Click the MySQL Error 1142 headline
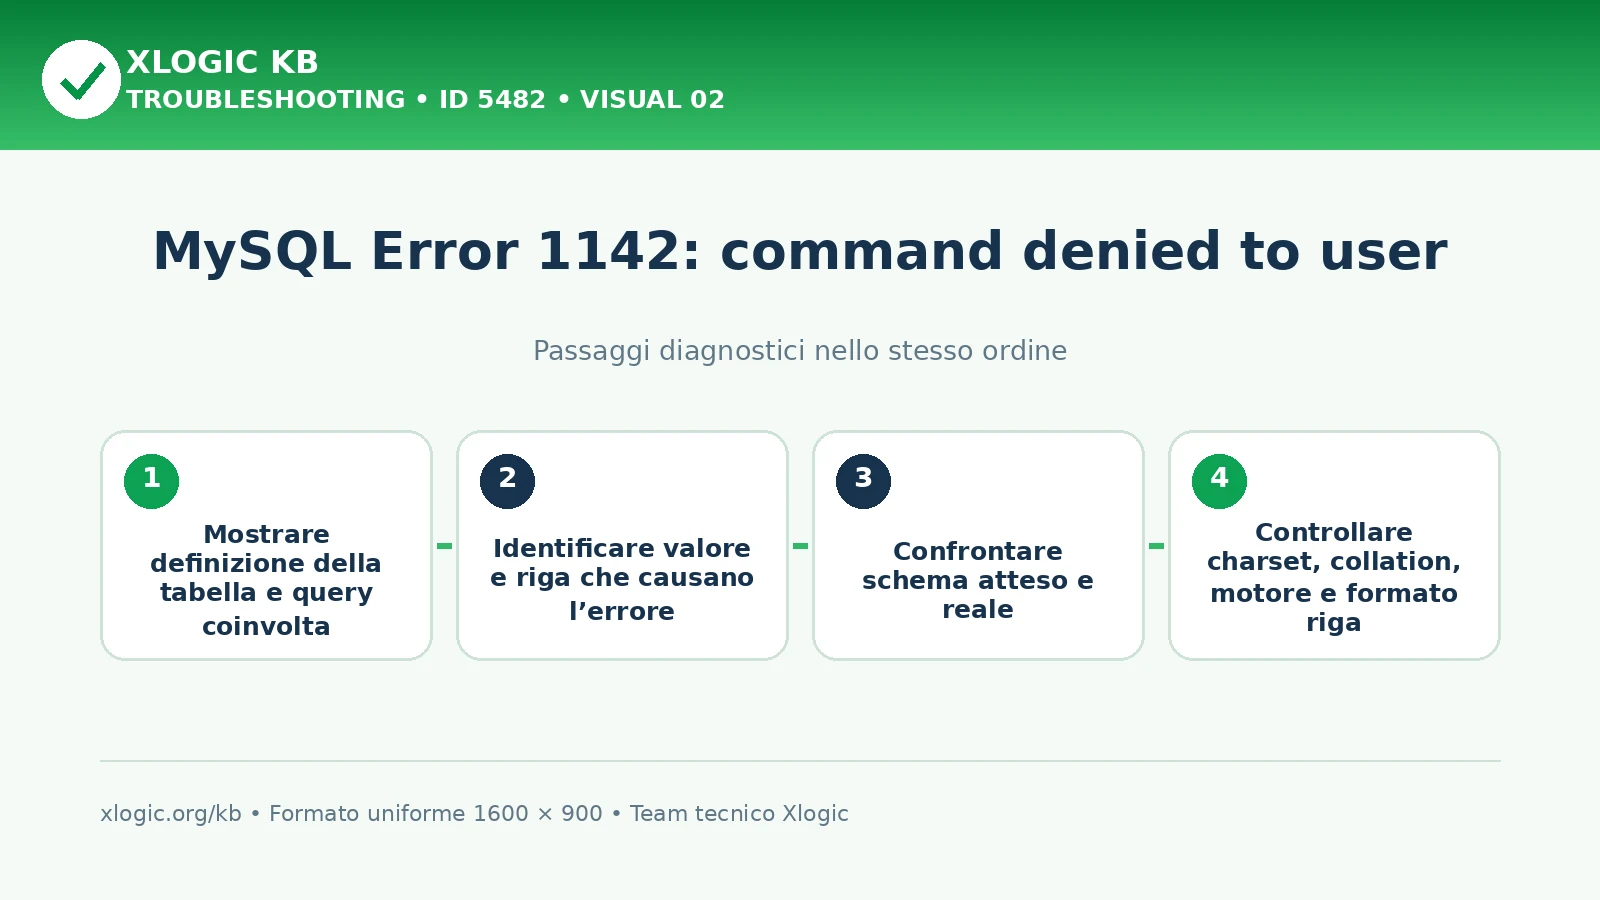1600x900 pixels. tap(800, 251)
